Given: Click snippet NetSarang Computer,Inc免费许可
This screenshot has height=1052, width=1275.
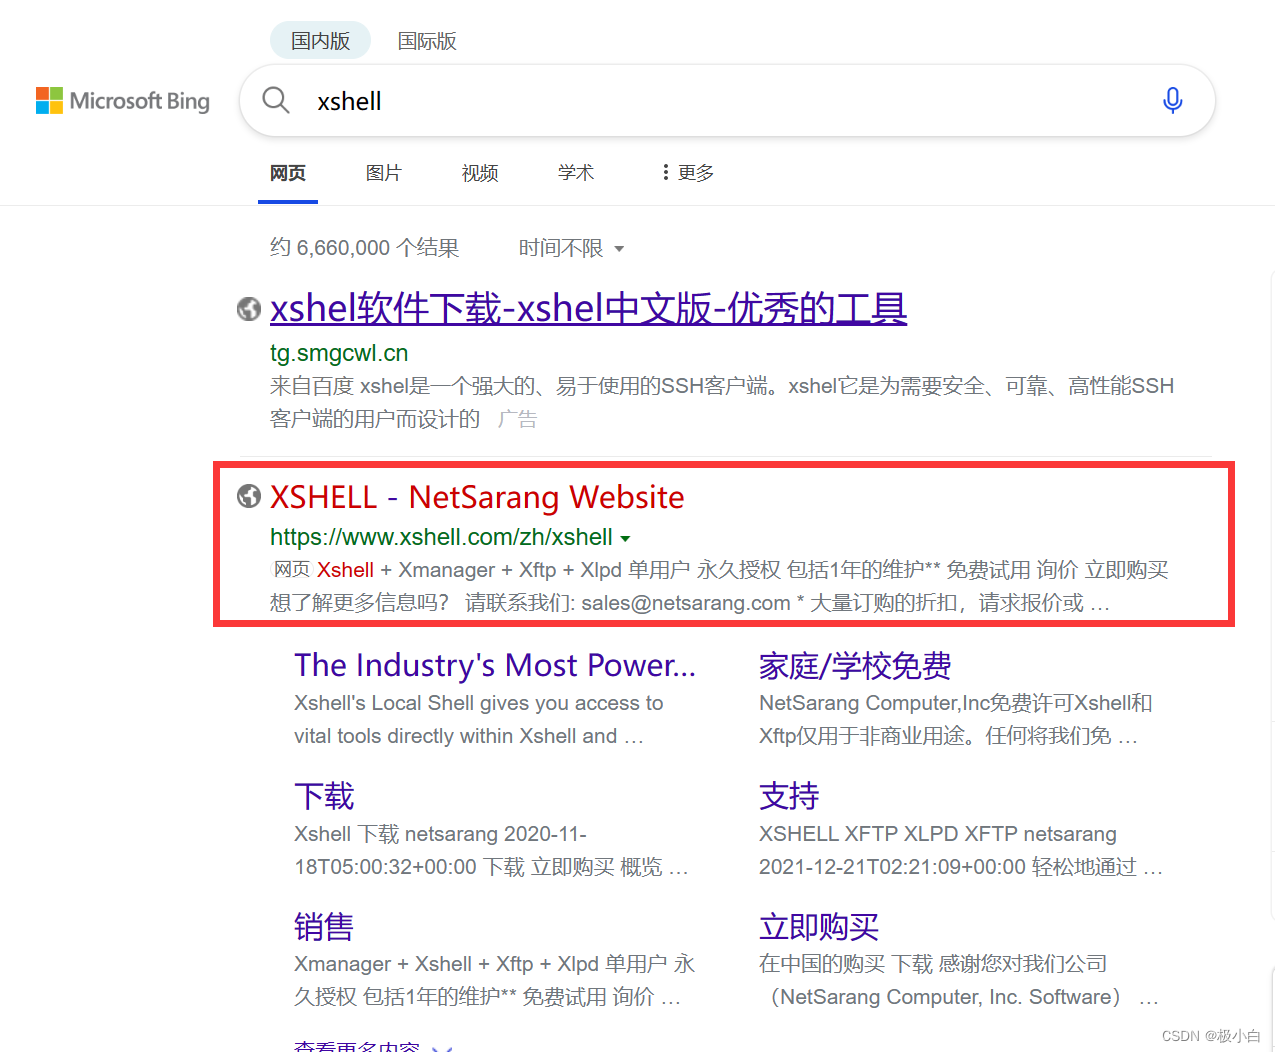Looking at the screenshot, I should 956,719.
